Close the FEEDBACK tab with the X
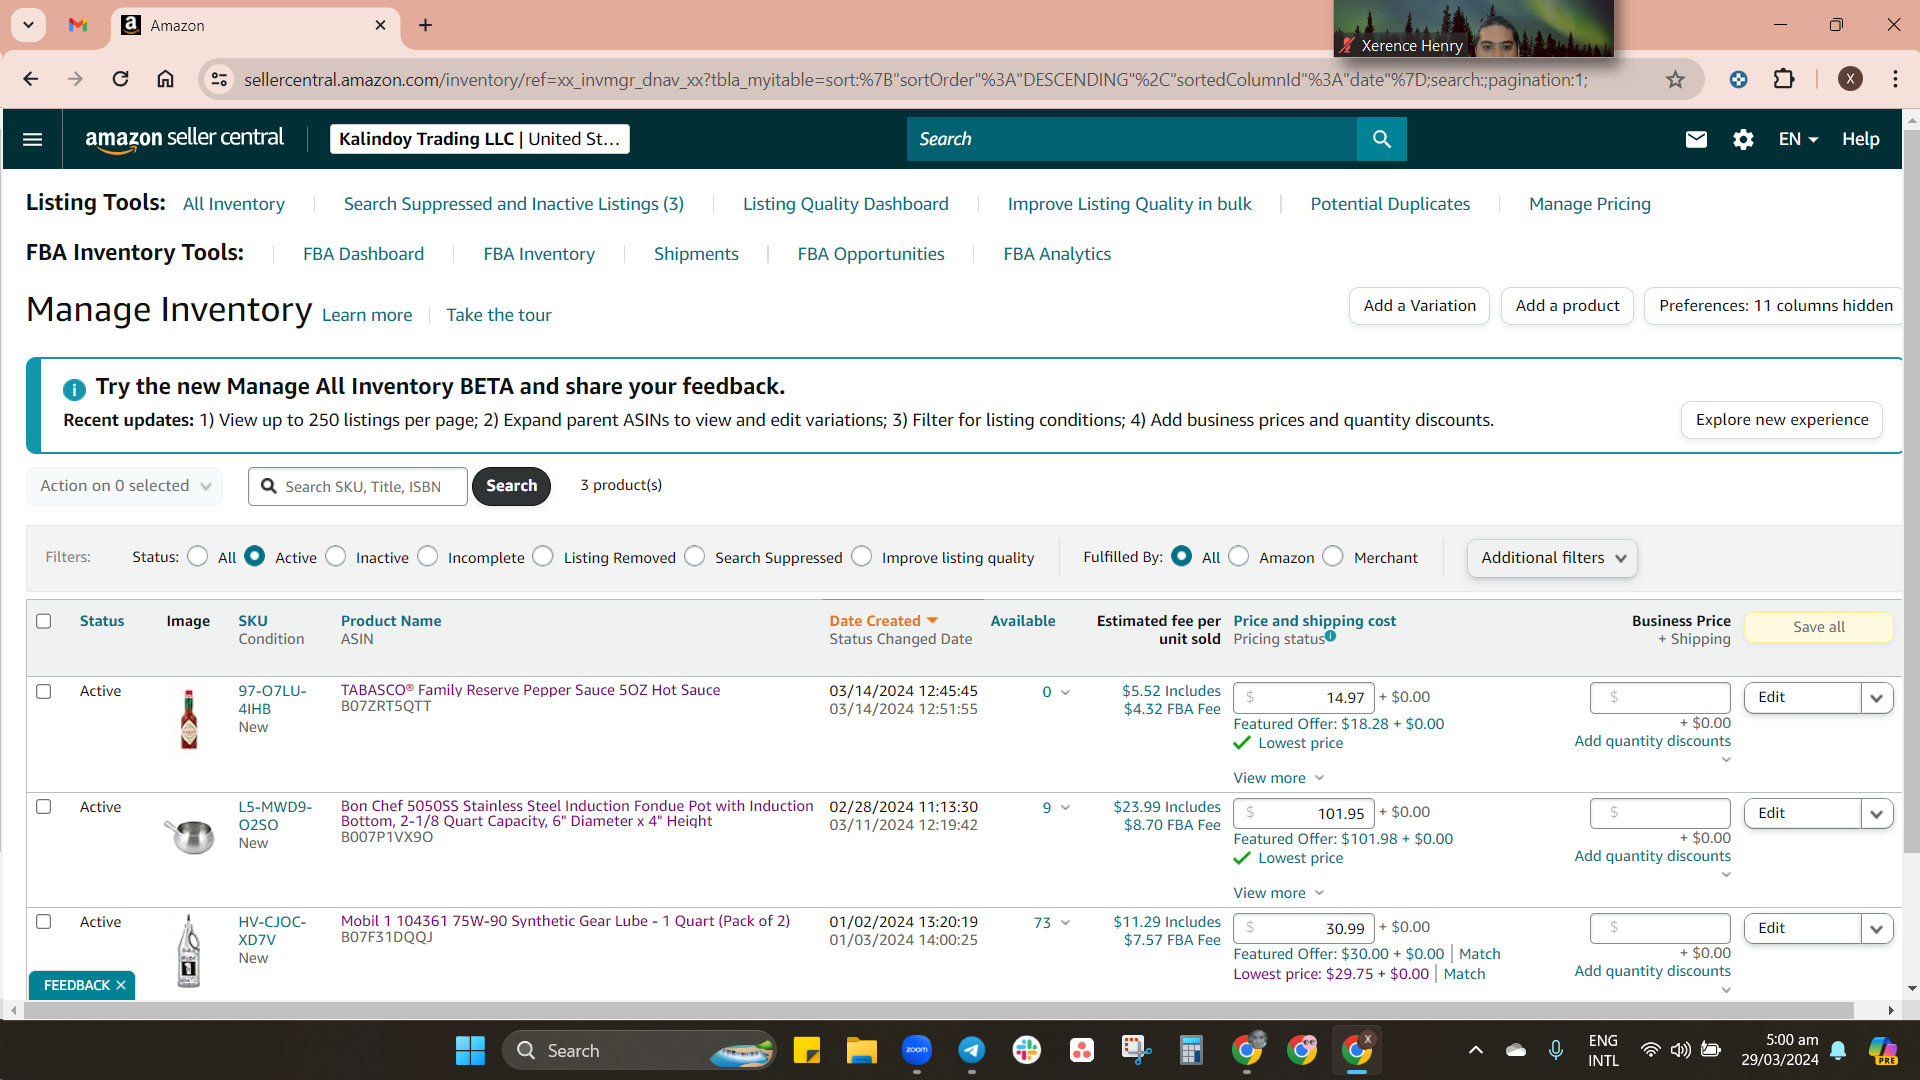Screen dimensions: 1920x1080 121,985
